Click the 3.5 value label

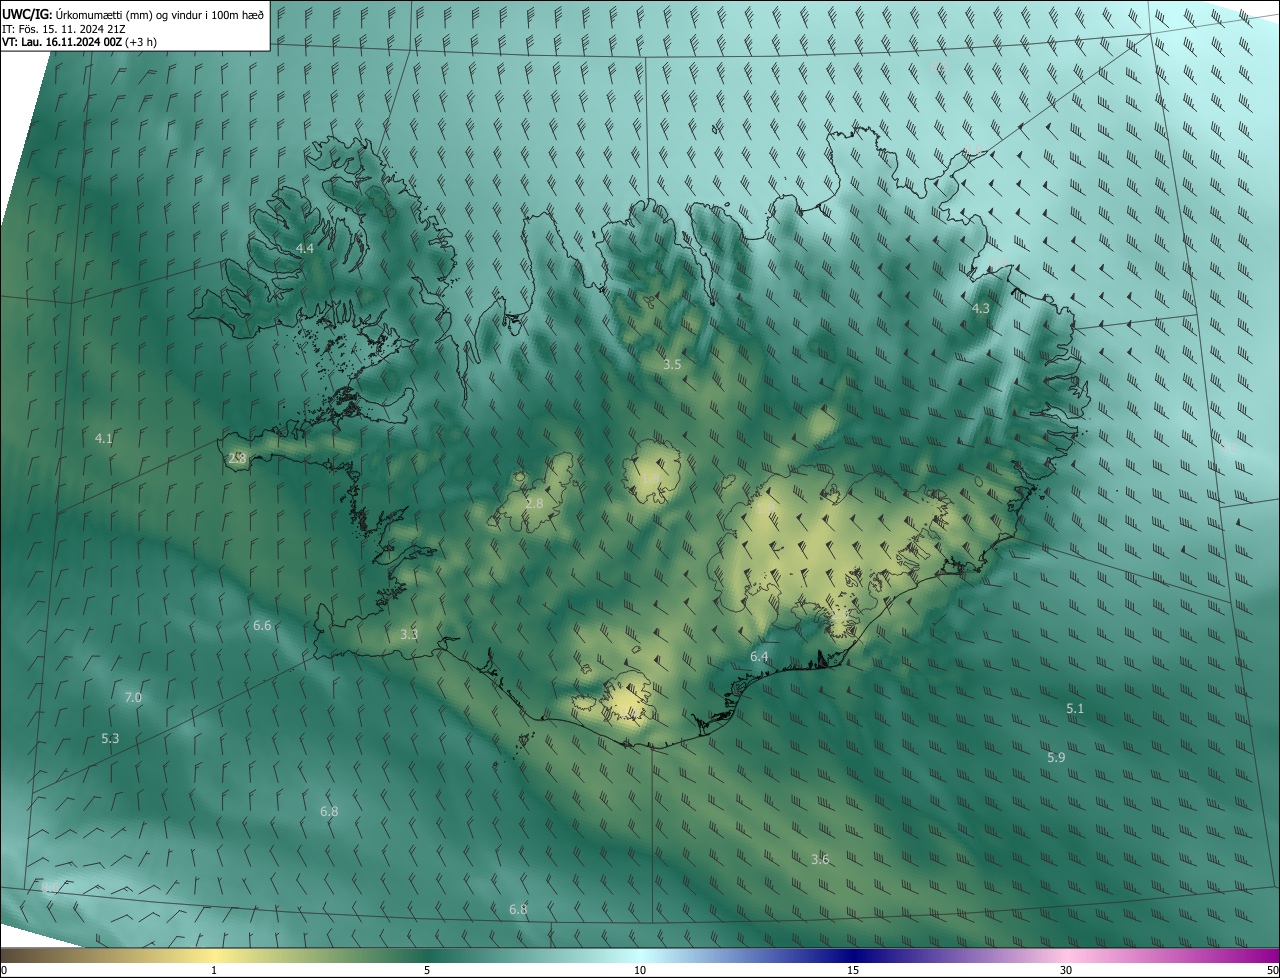coord(672,364)
